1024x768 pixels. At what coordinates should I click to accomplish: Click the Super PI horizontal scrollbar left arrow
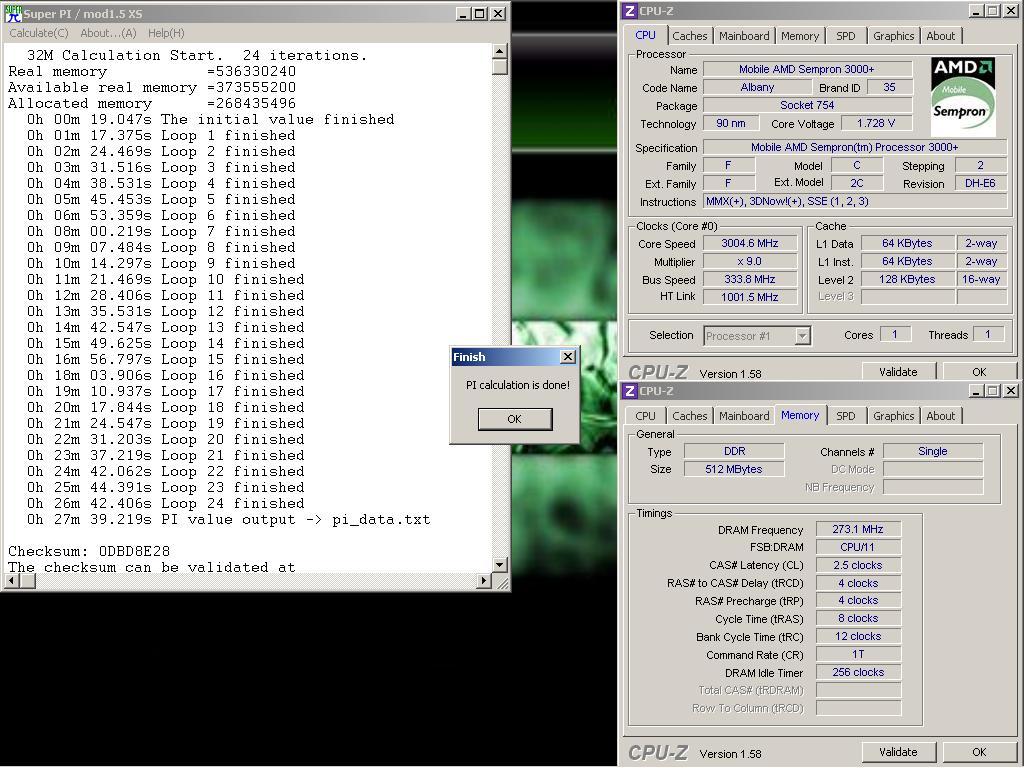pos(12,580)
